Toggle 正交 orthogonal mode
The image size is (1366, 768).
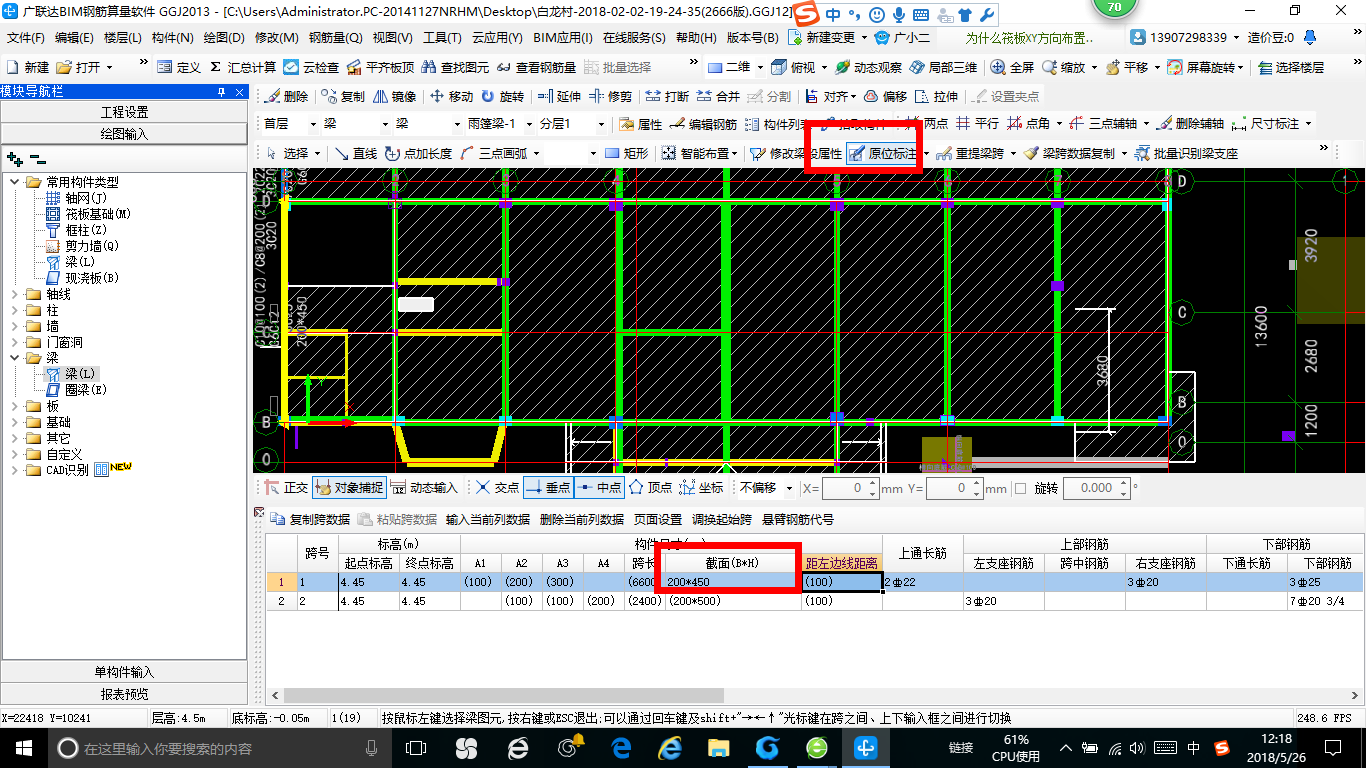tap(286, 488)
